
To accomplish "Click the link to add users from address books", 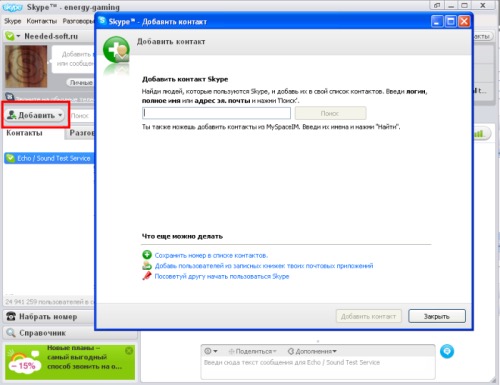I will click(264, 266).
